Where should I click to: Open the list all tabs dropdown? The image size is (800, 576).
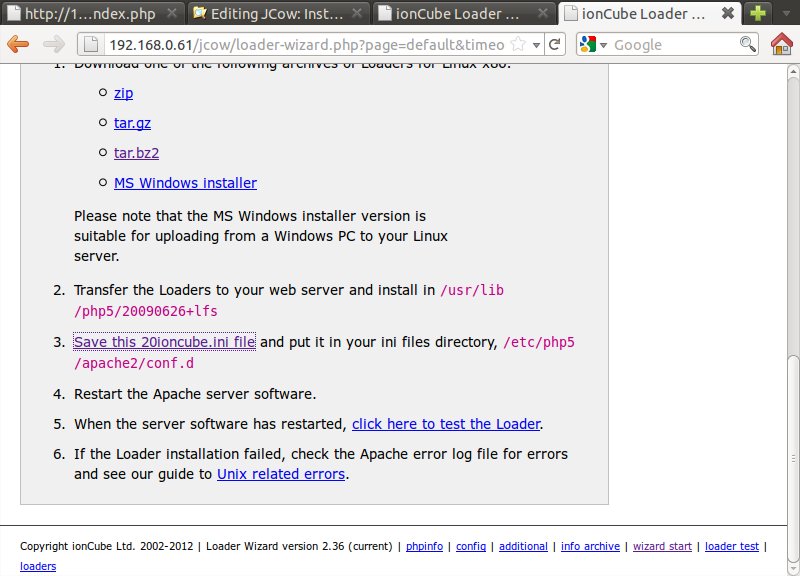(x=787, y=13)
